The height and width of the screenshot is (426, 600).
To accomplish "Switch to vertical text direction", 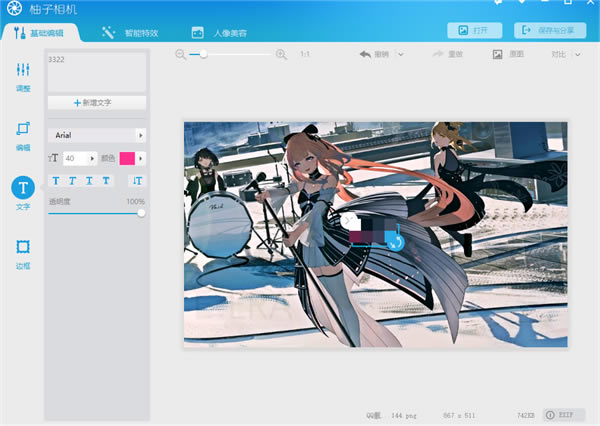I will tap(137, 181).
